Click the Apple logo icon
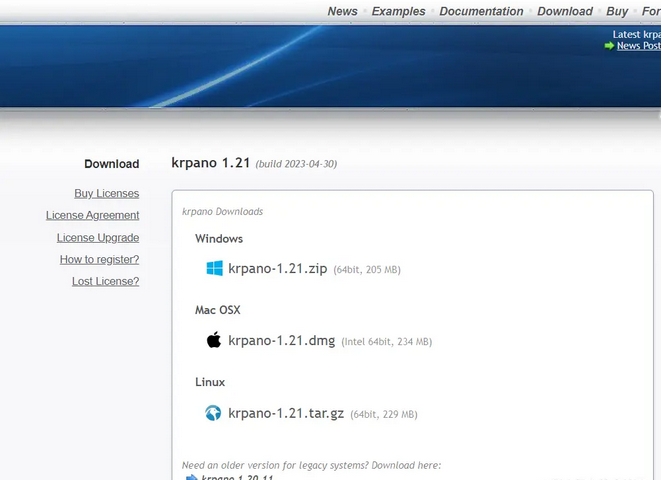The image size is (662, 480). [214, 340]
